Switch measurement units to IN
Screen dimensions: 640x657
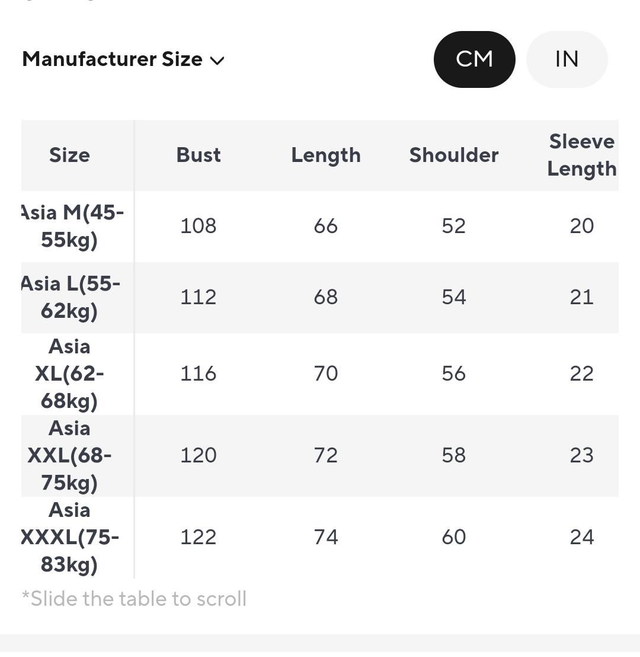[x=567, y=59]
